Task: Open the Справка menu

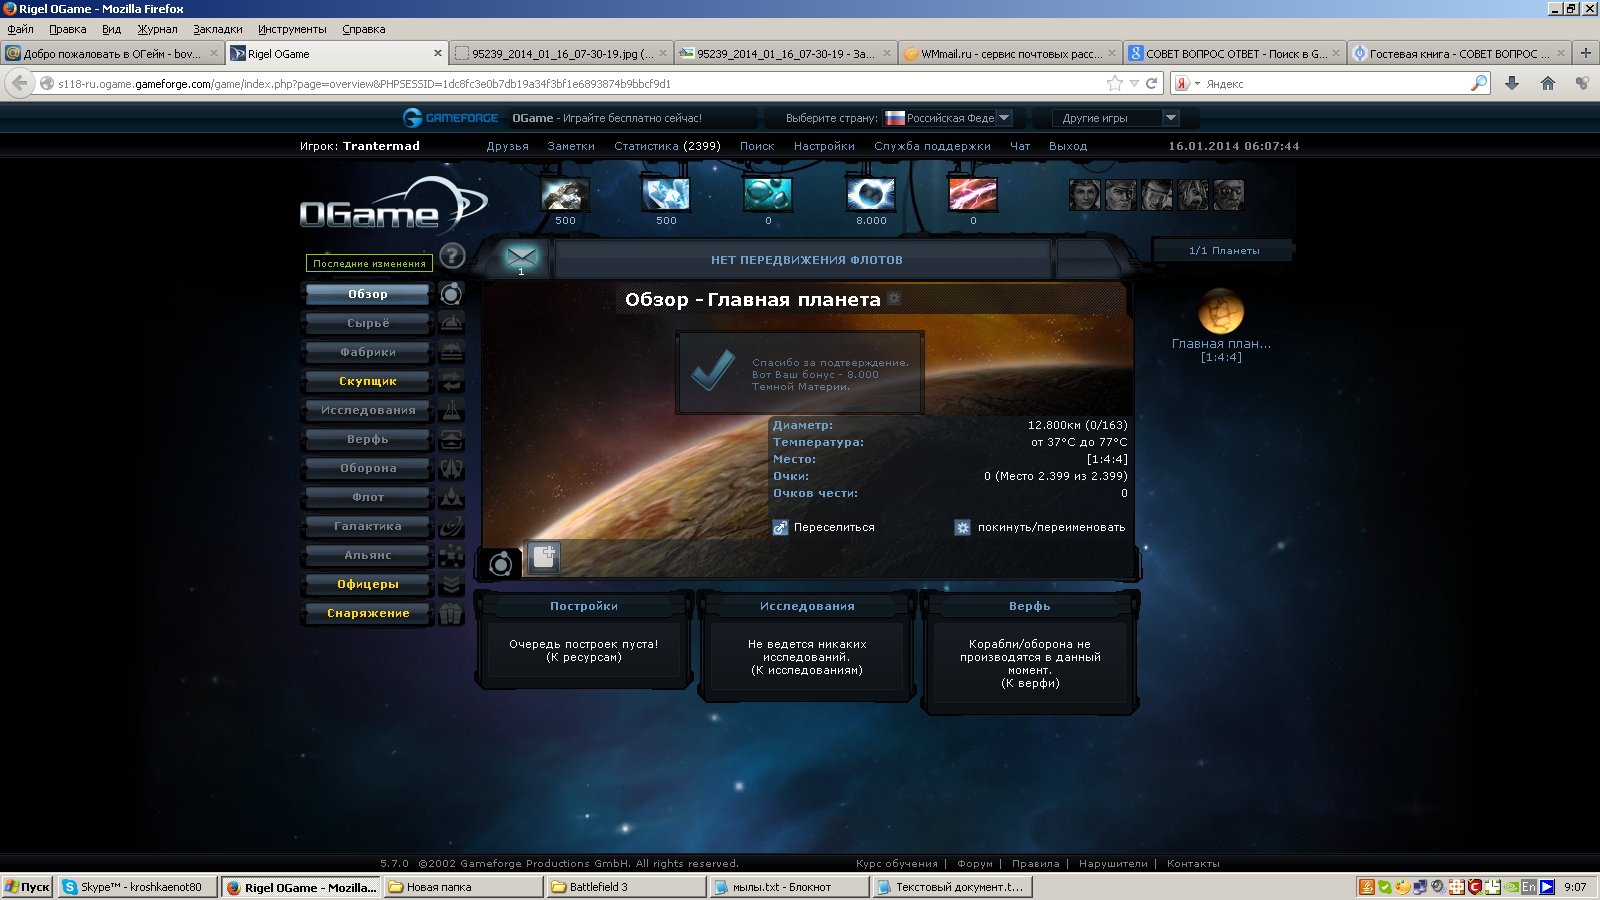Action: point(363,29)
